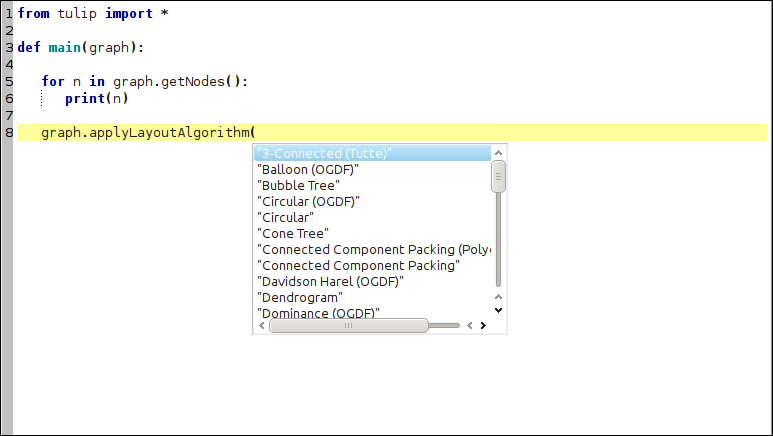Click the horizontal scrollbar thumb in popup
The width and height of the screenshot is (773, 436).
click(349, 325)
